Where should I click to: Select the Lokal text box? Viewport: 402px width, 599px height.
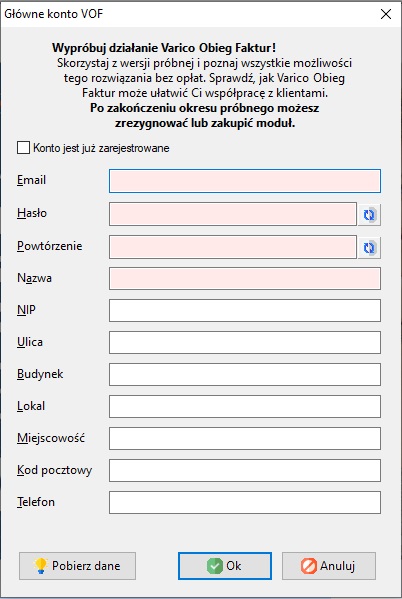click(x=245, y=406)
